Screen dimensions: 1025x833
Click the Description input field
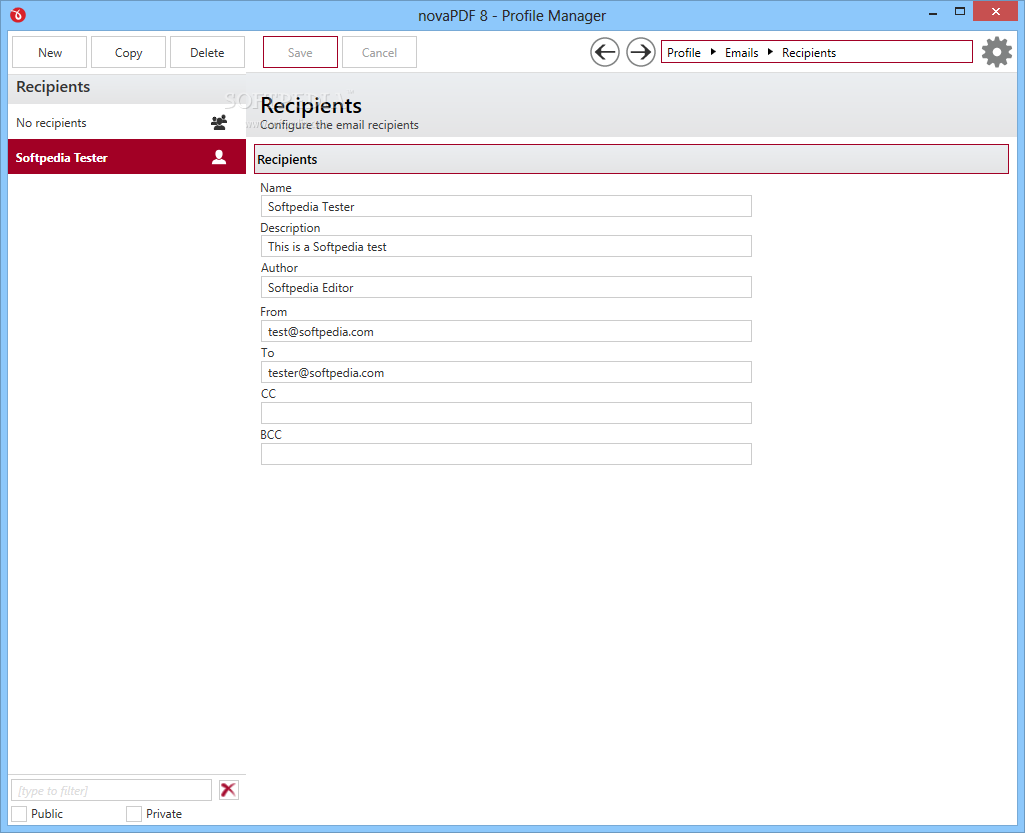pyautogui.click(x=506, y=246)
